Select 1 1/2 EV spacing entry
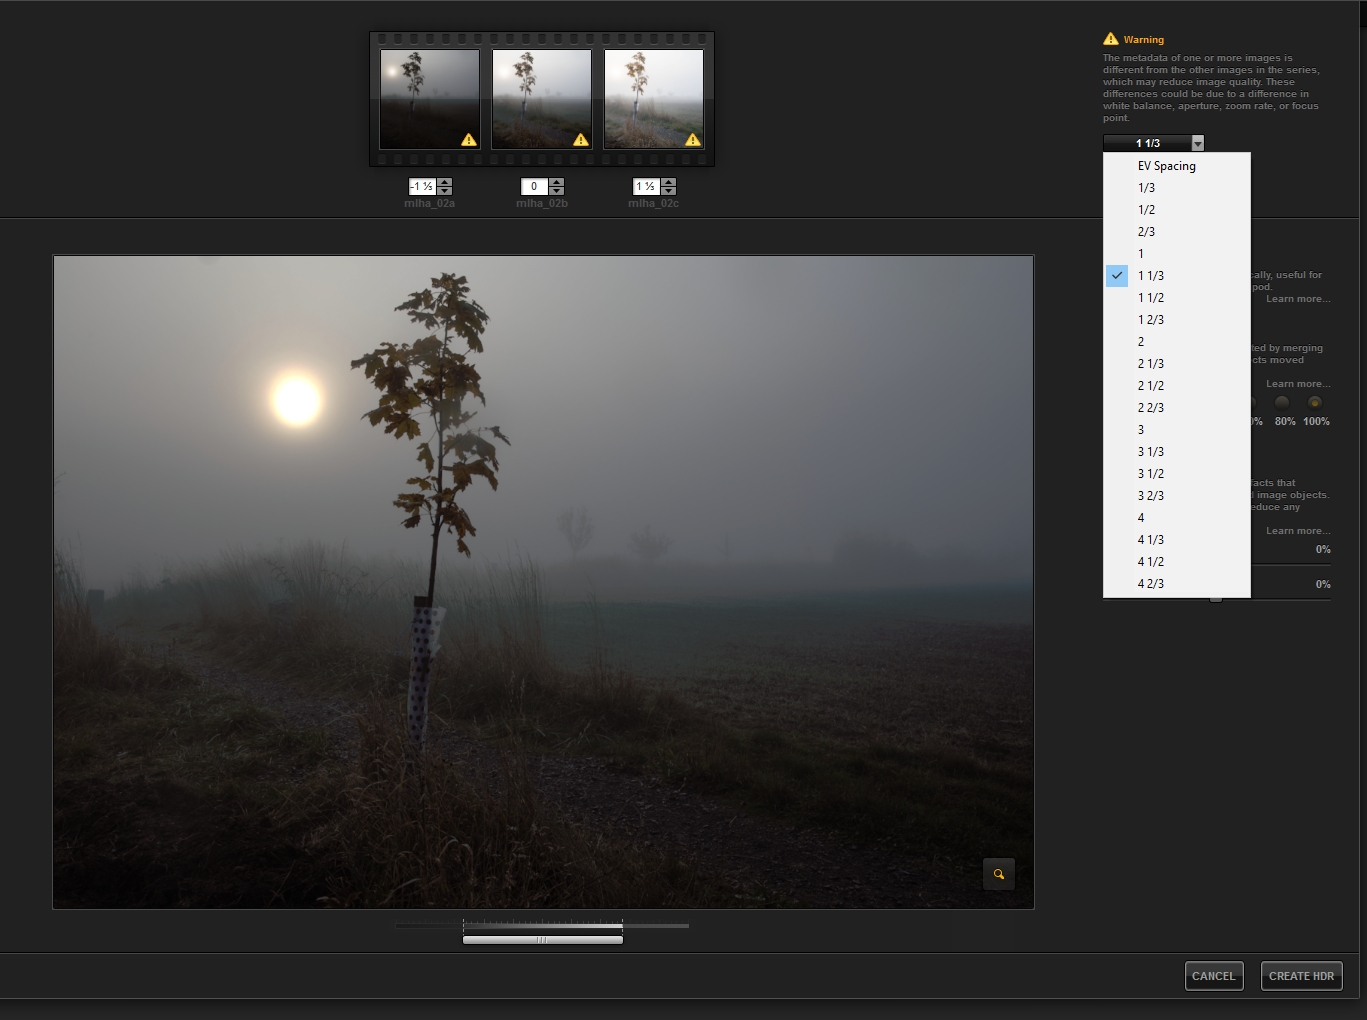Image resolution: width=1367 pixels, height=1020 pixels. click(1150, 298)
